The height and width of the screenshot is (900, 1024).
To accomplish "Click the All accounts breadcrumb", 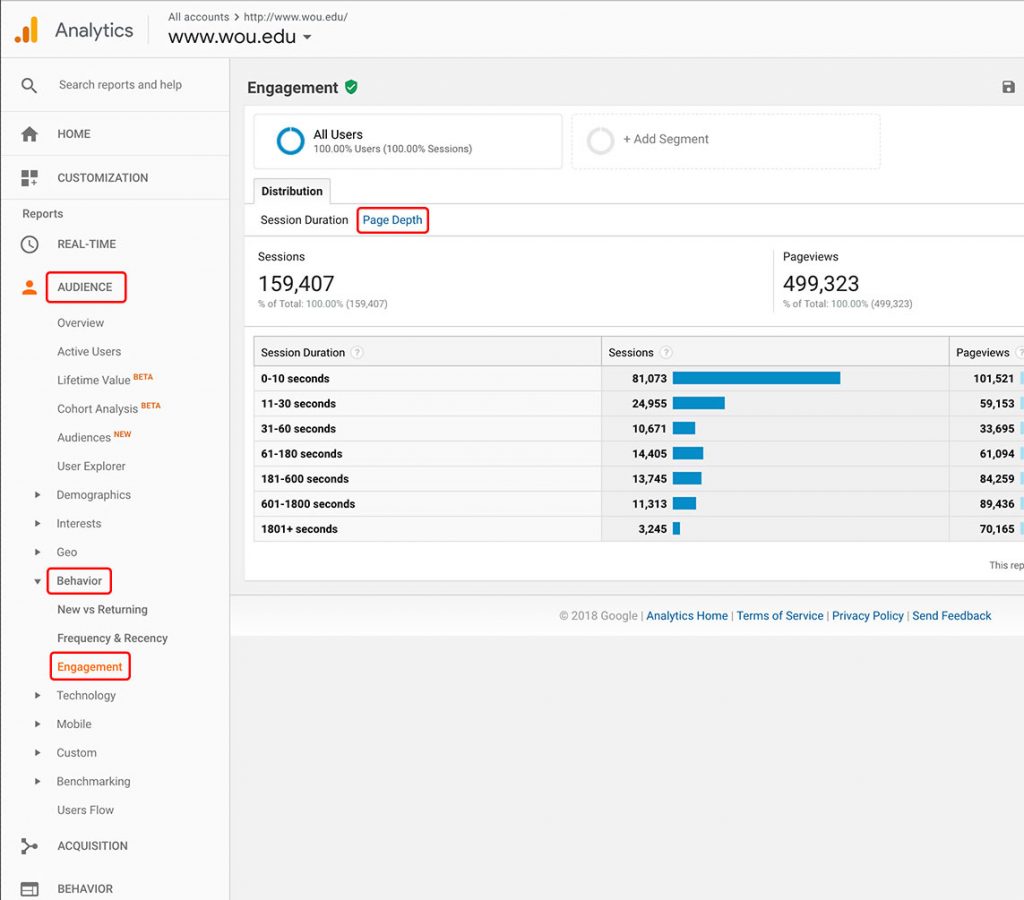I will click(x=199, y=17).
